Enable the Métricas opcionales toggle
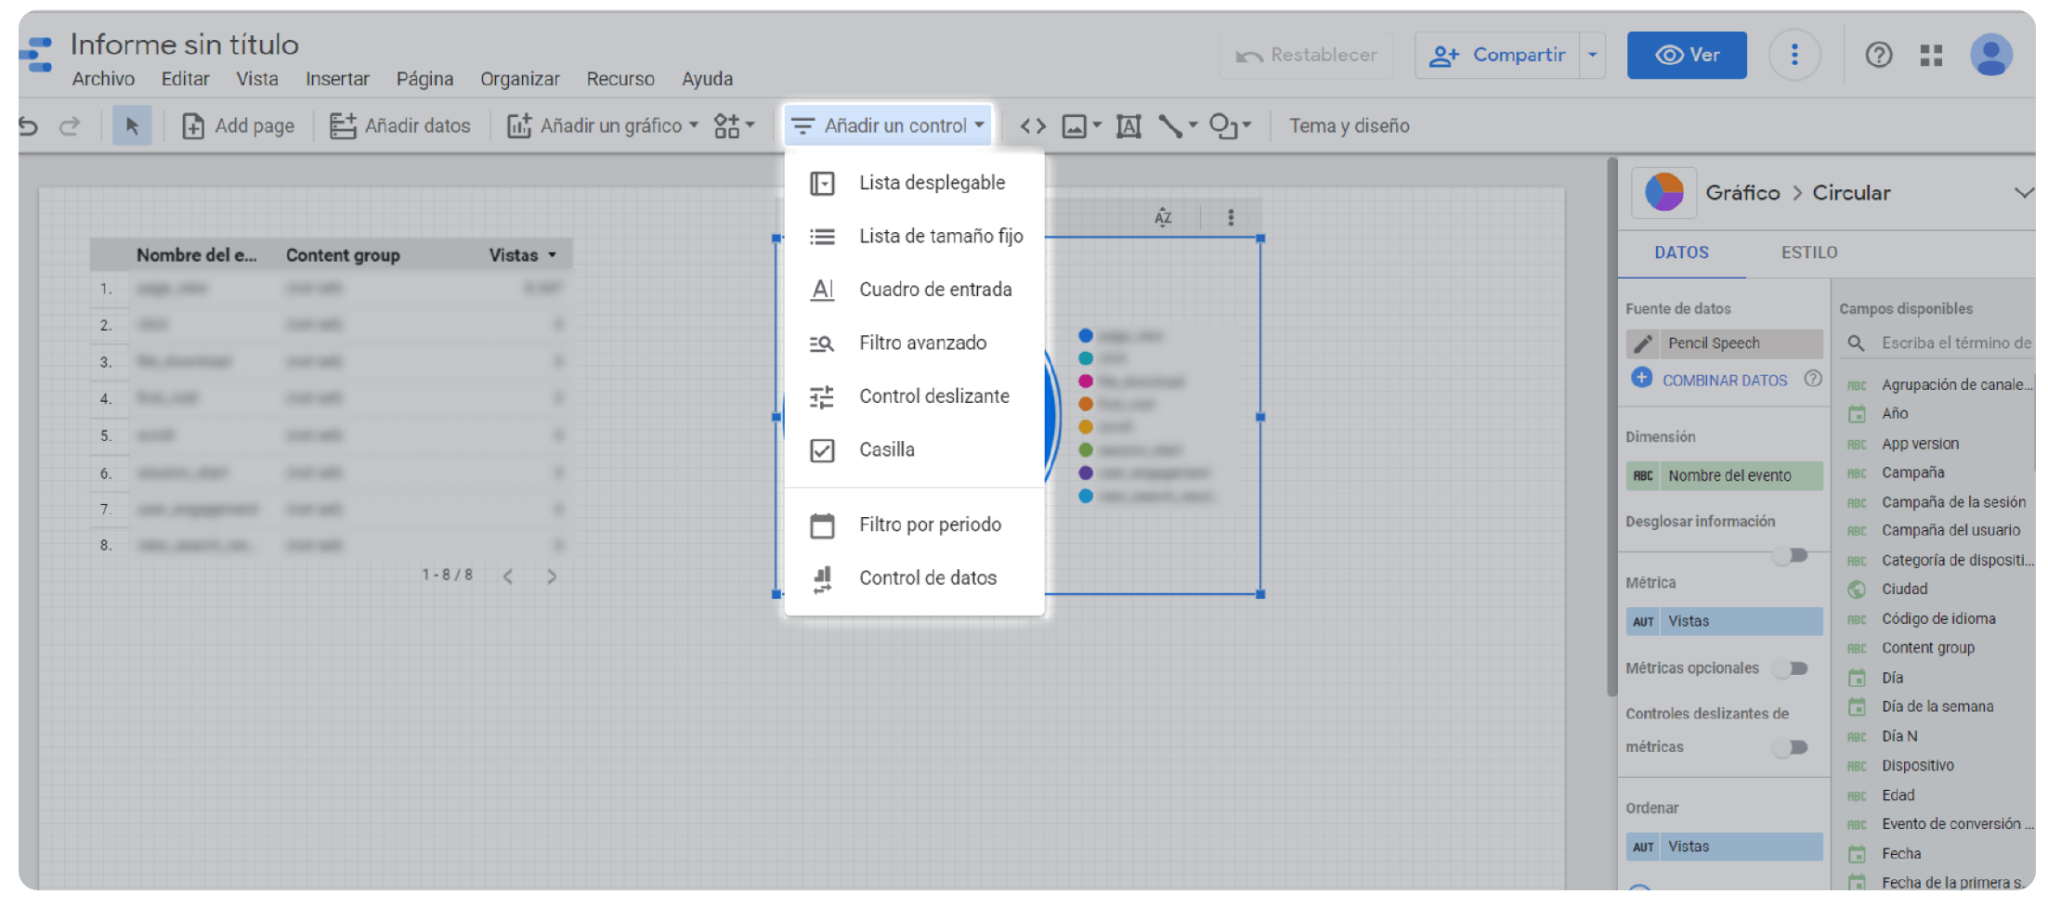2048x907 pixels. (1792, 668)
